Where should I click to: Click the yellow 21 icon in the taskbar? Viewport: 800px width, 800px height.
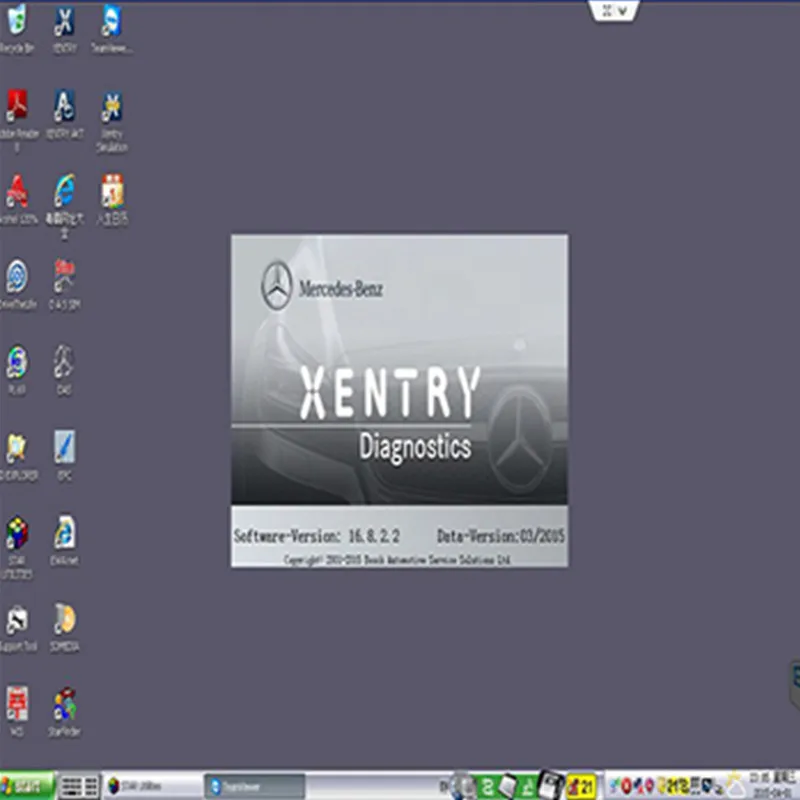tap(581, 786)
